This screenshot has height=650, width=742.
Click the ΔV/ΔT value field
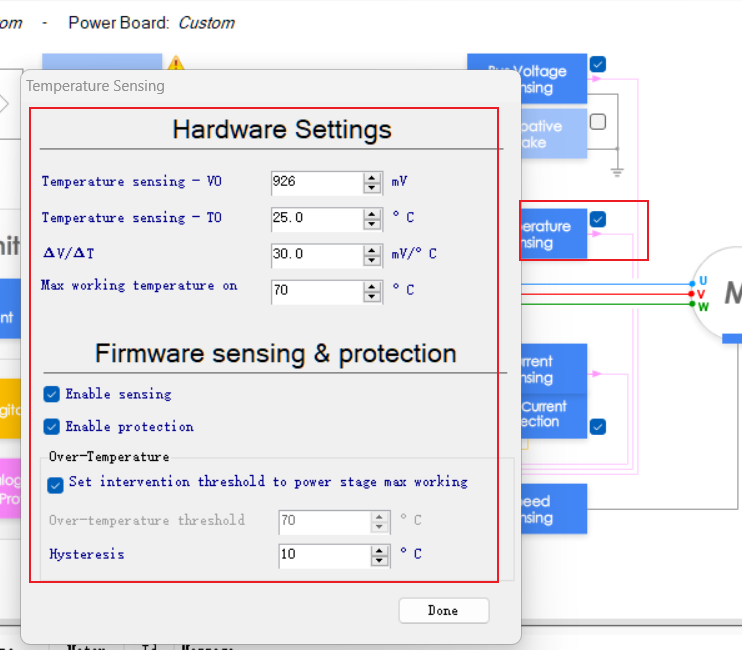[317, 255]
